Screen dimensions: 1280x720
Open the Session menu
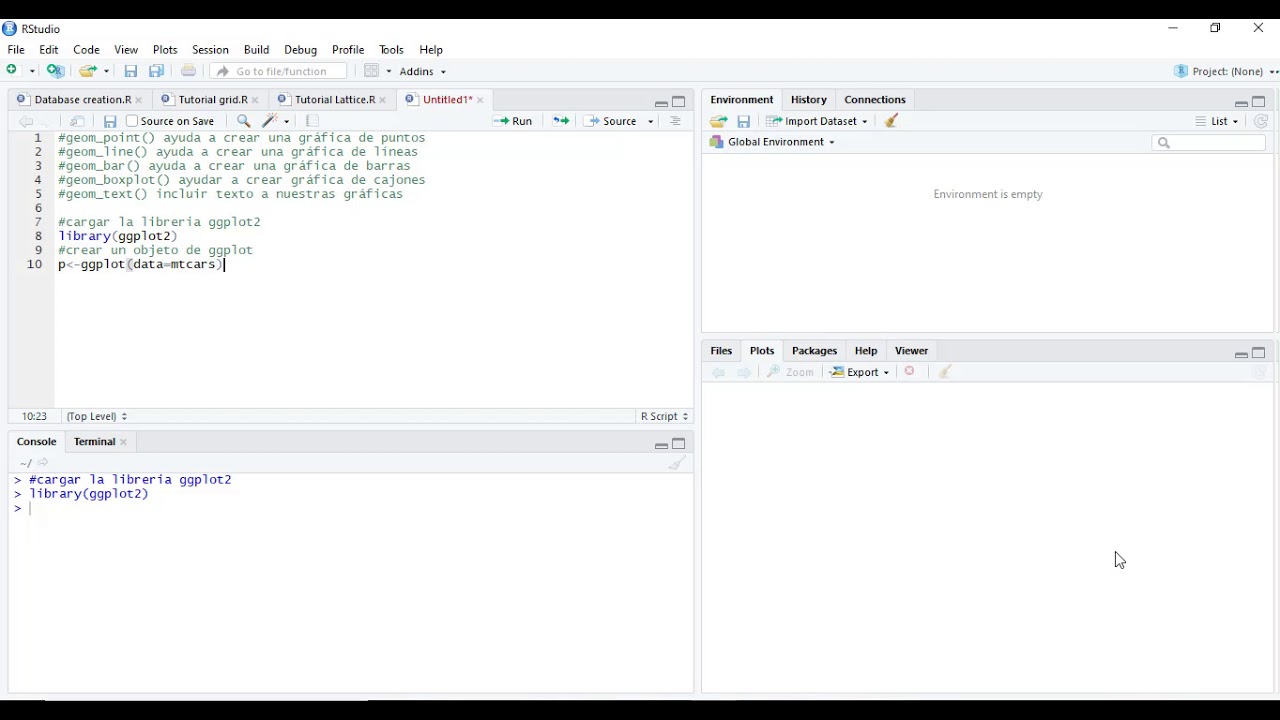(210, 49)
